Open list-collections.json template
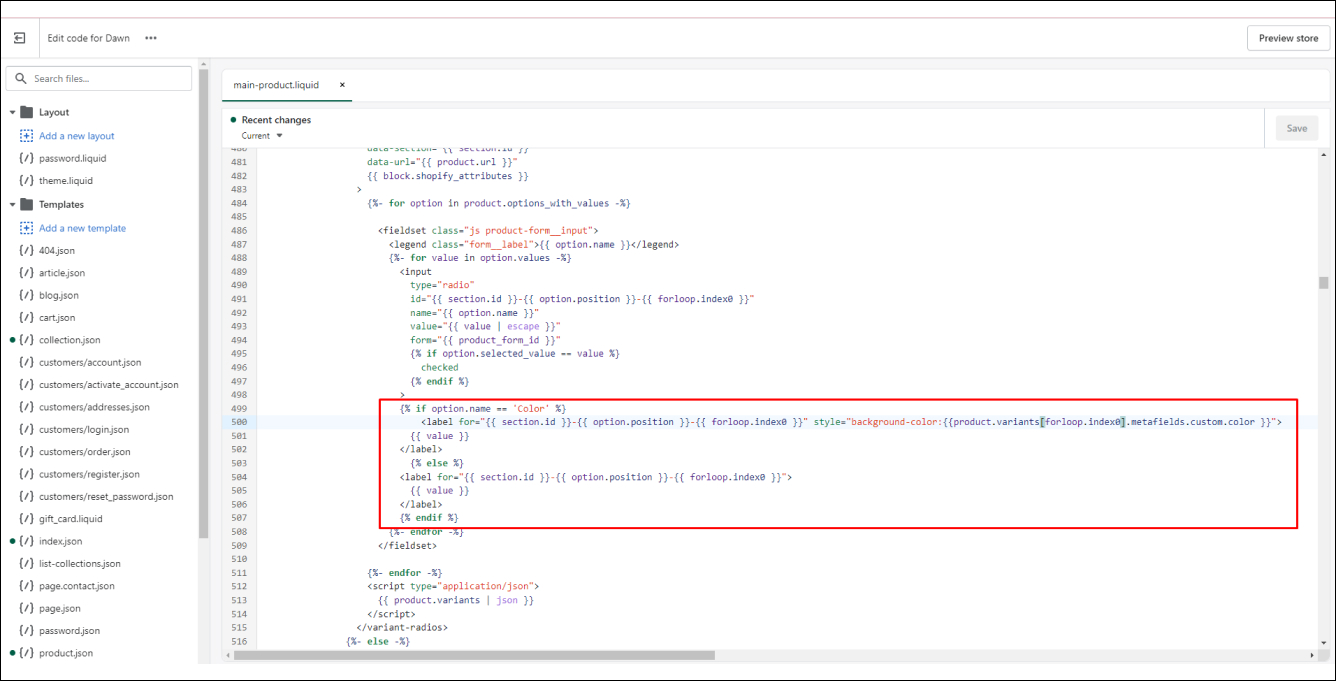The image size is (1336, 681). pos(80,564)
